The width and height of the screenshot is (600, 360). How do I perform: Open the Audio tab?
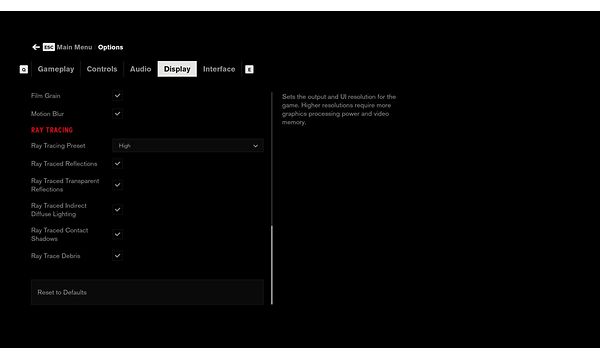[x=140, y=69]
